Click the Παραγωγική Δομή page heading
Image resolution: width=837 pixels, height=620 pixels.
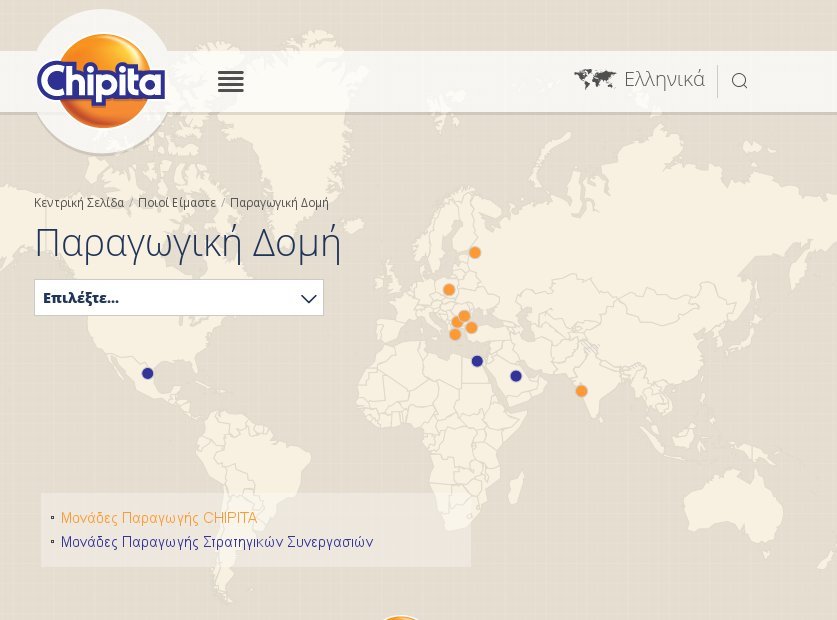coord(188,244)
